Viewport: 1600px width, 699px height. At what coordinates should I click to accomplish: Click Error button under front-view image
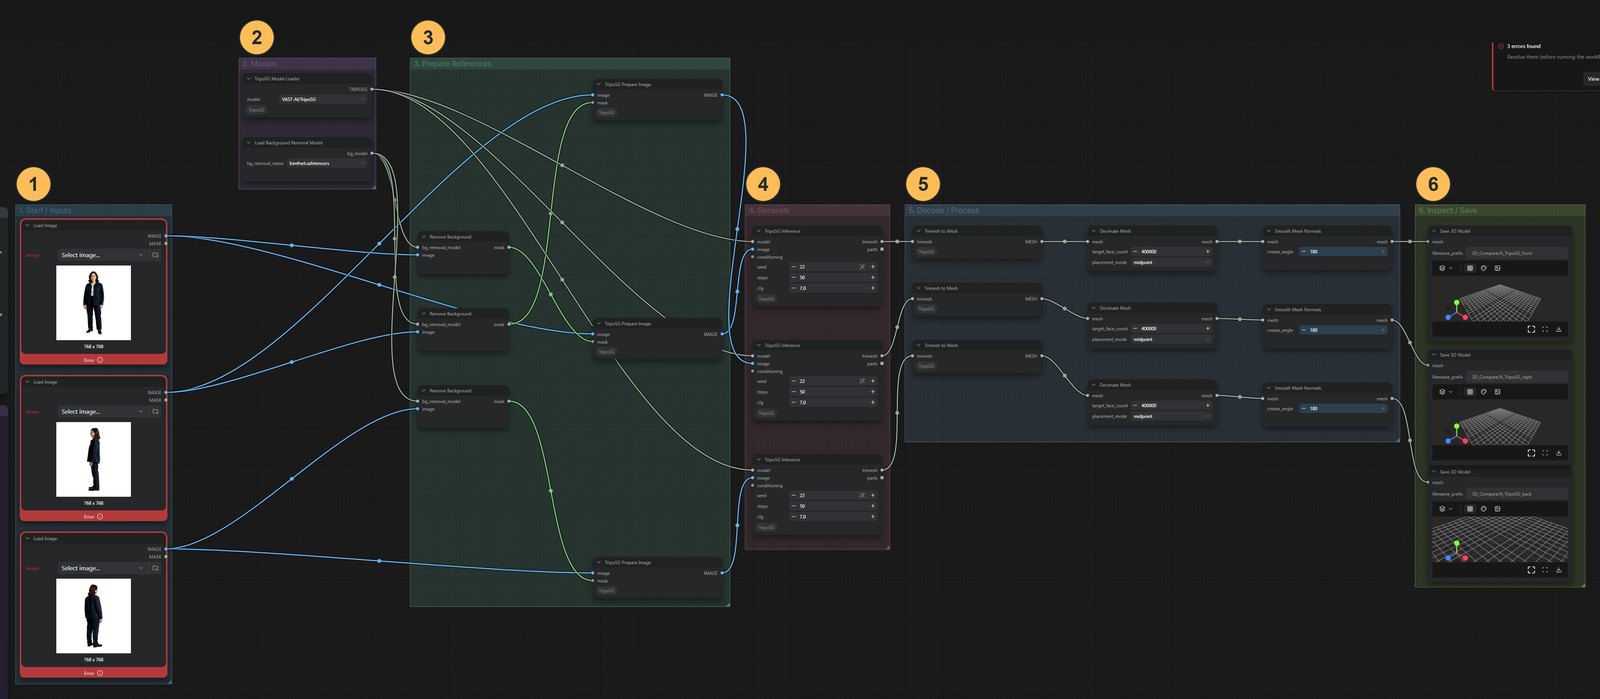93,360
